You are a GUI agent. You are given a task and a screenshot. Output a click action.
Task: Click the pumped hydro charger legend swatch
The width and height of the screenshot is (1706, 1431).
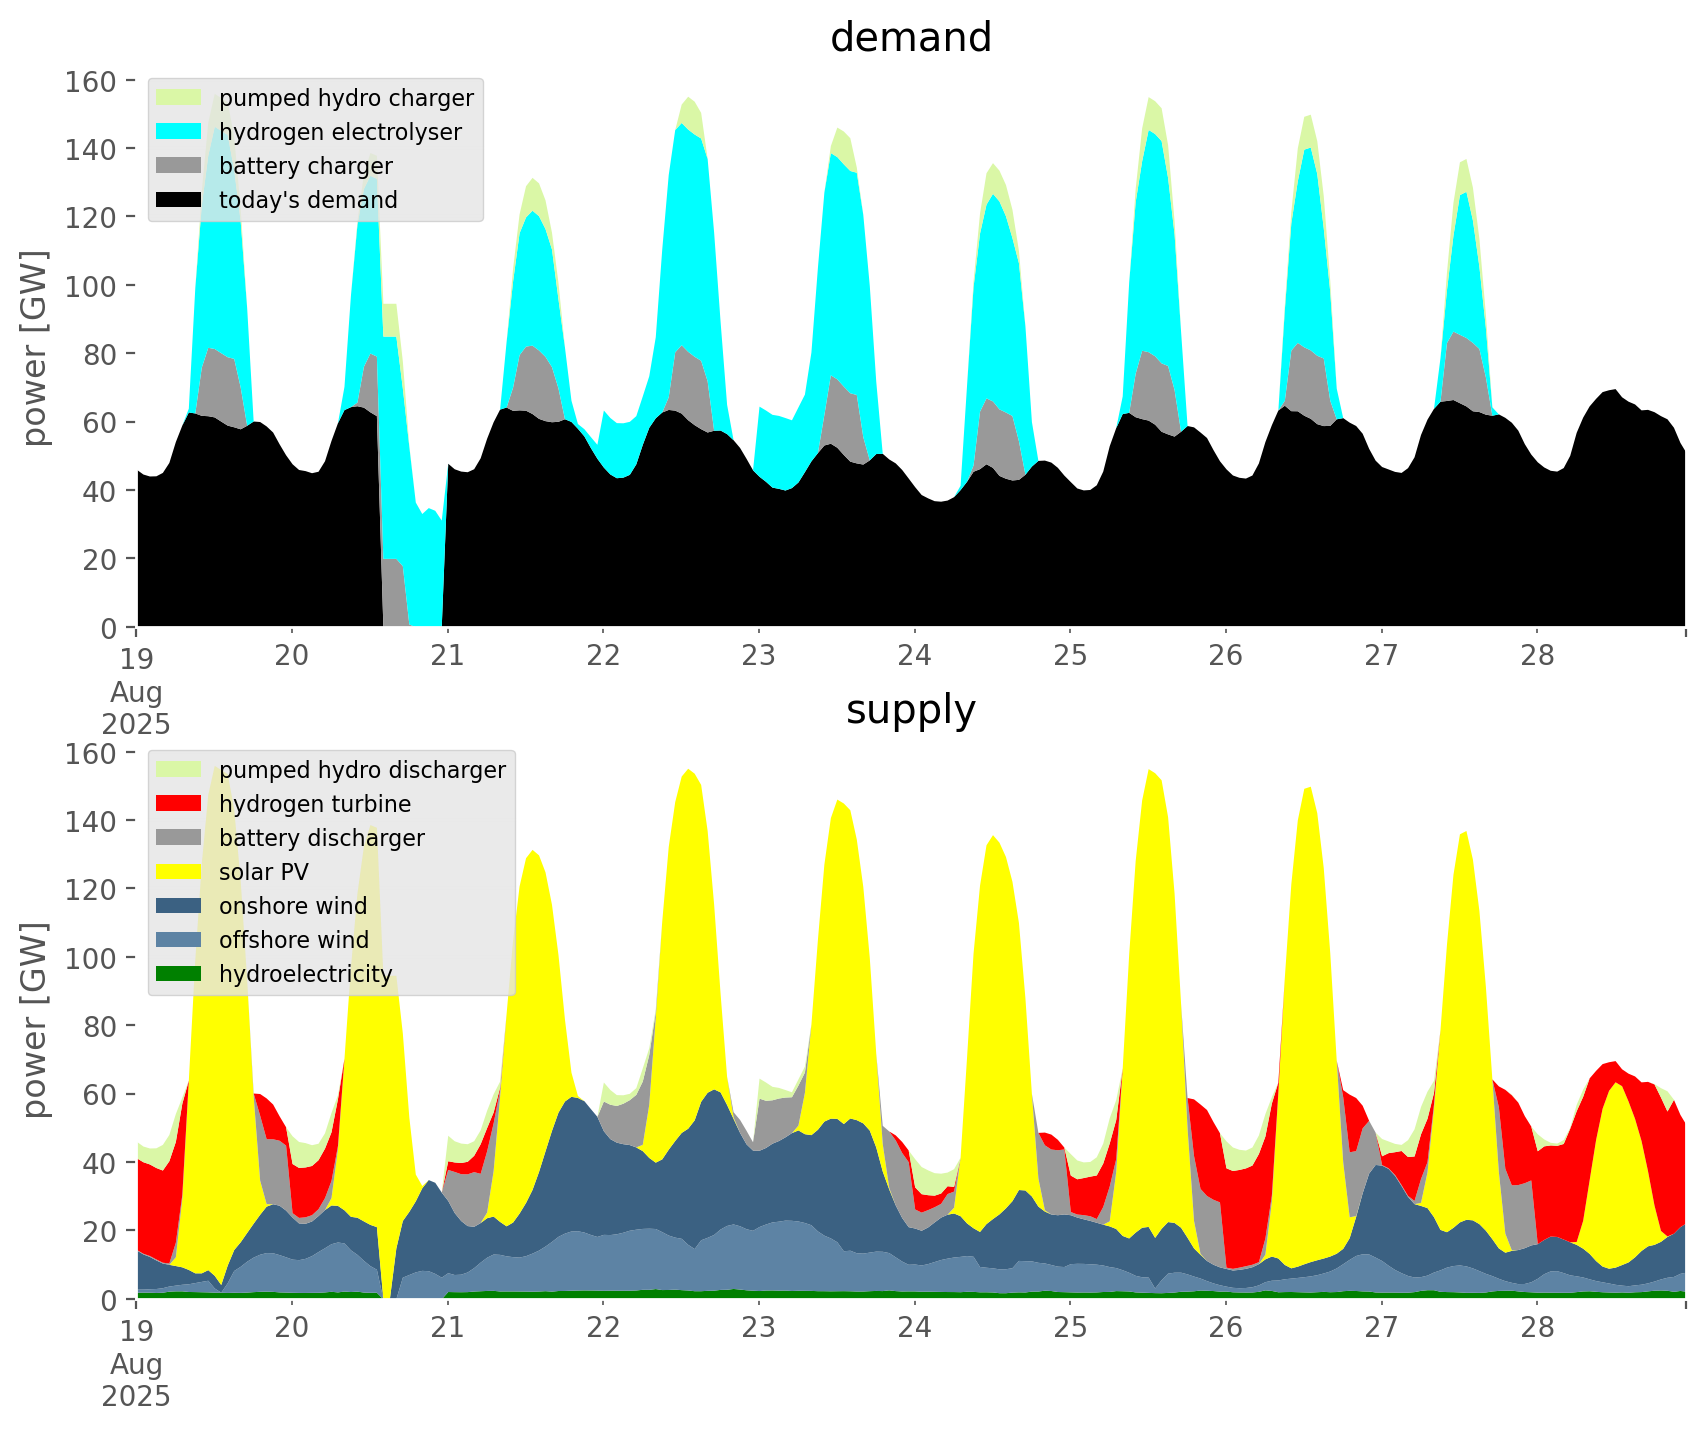click(179, 98)
